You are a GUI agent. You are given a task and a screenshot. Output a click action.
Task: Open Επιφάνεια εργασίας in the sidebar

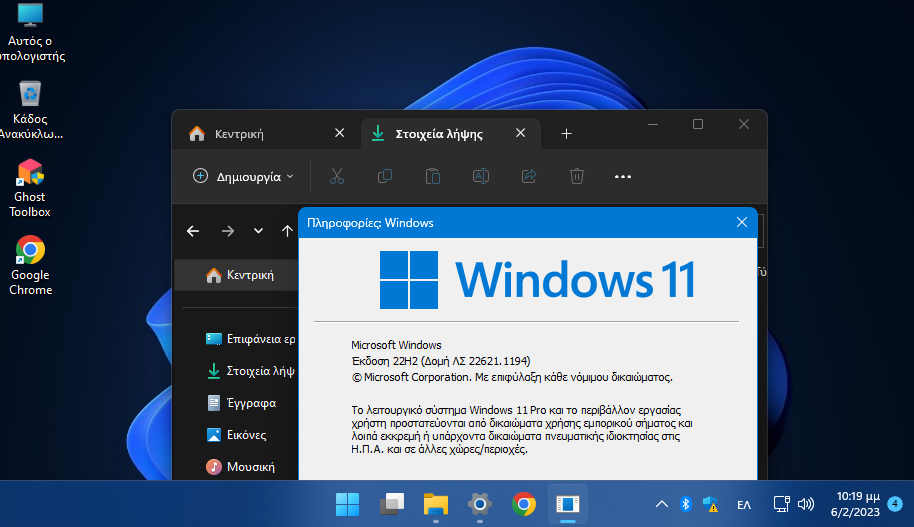point(251,339)
